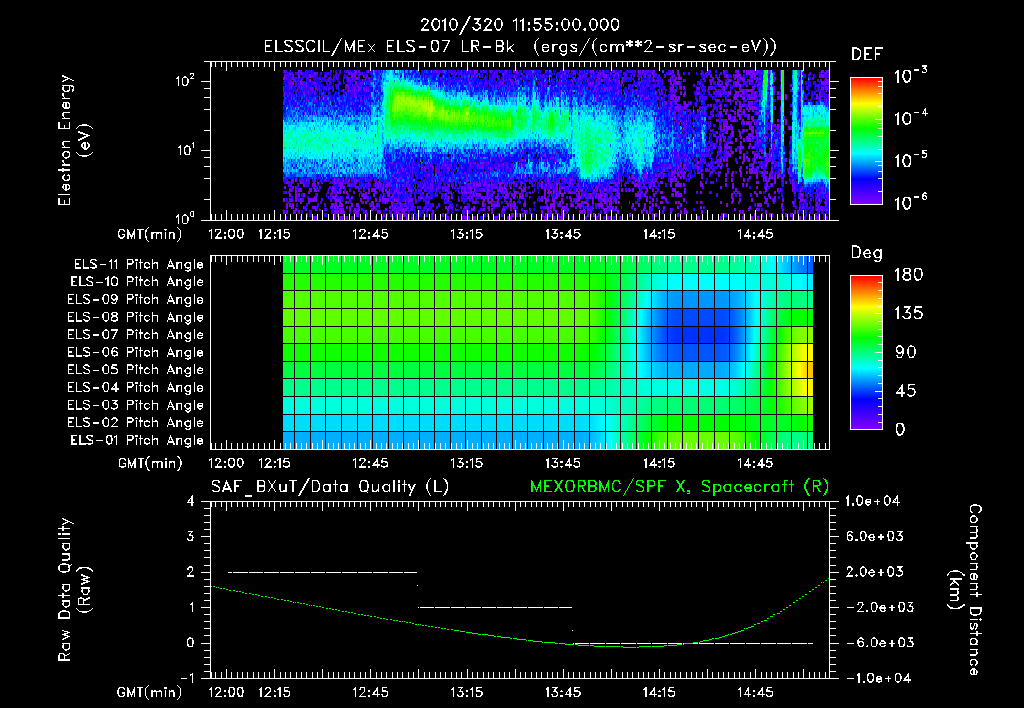The width and height of the screenshot is (1024, 708).
Task: Click the 2.0e+03 Component Distance tick
Action: (x=875, y=571)
